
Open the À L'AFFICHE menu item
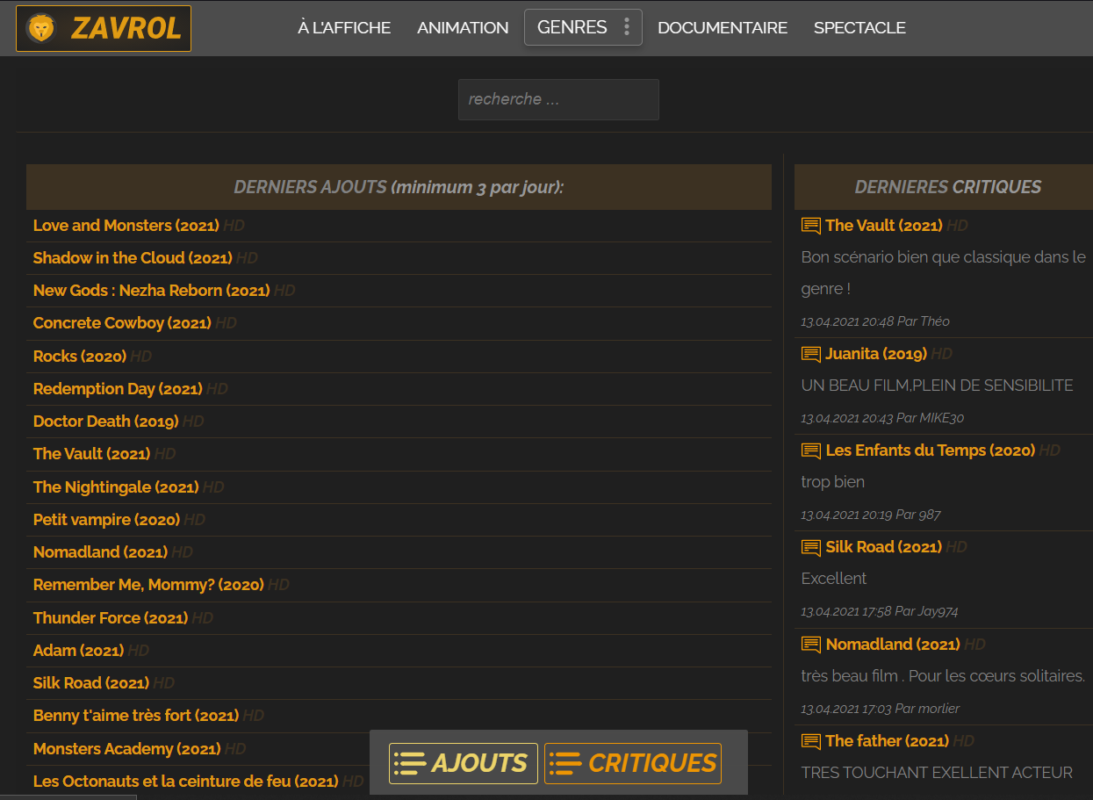point(344,28)
